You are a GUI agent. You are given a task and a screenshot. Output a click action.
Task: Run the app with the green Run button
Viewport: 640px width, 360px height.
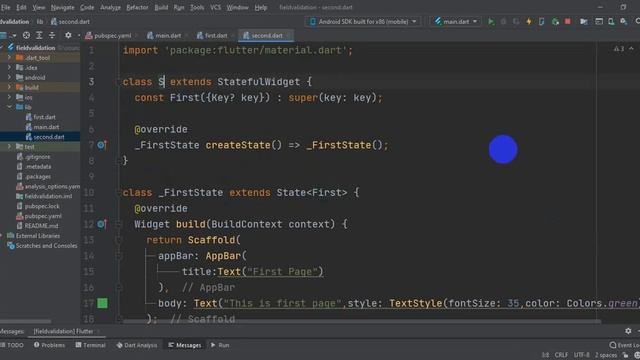pos(491,22)
